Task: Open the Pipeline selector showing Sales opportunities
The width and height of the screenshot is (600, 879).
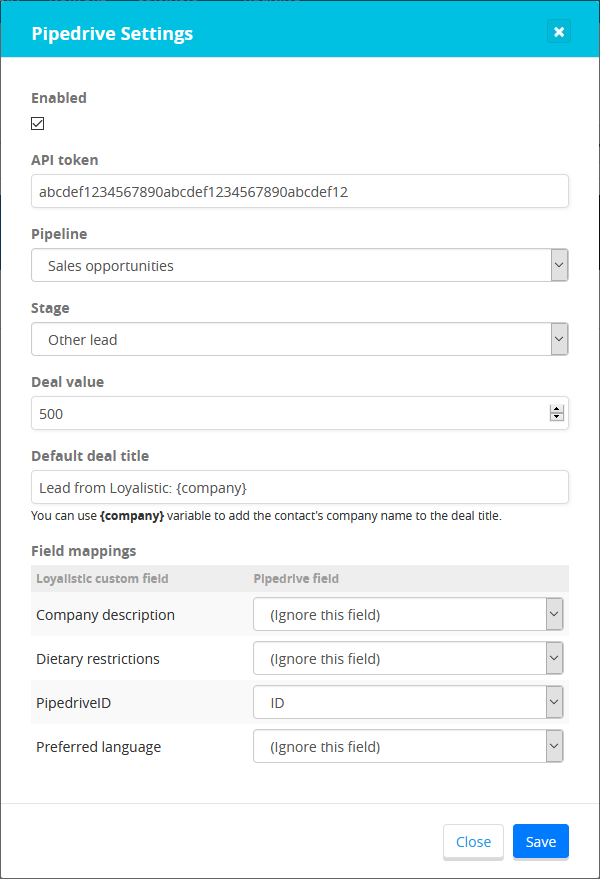Action: click(x=300, y=265)
